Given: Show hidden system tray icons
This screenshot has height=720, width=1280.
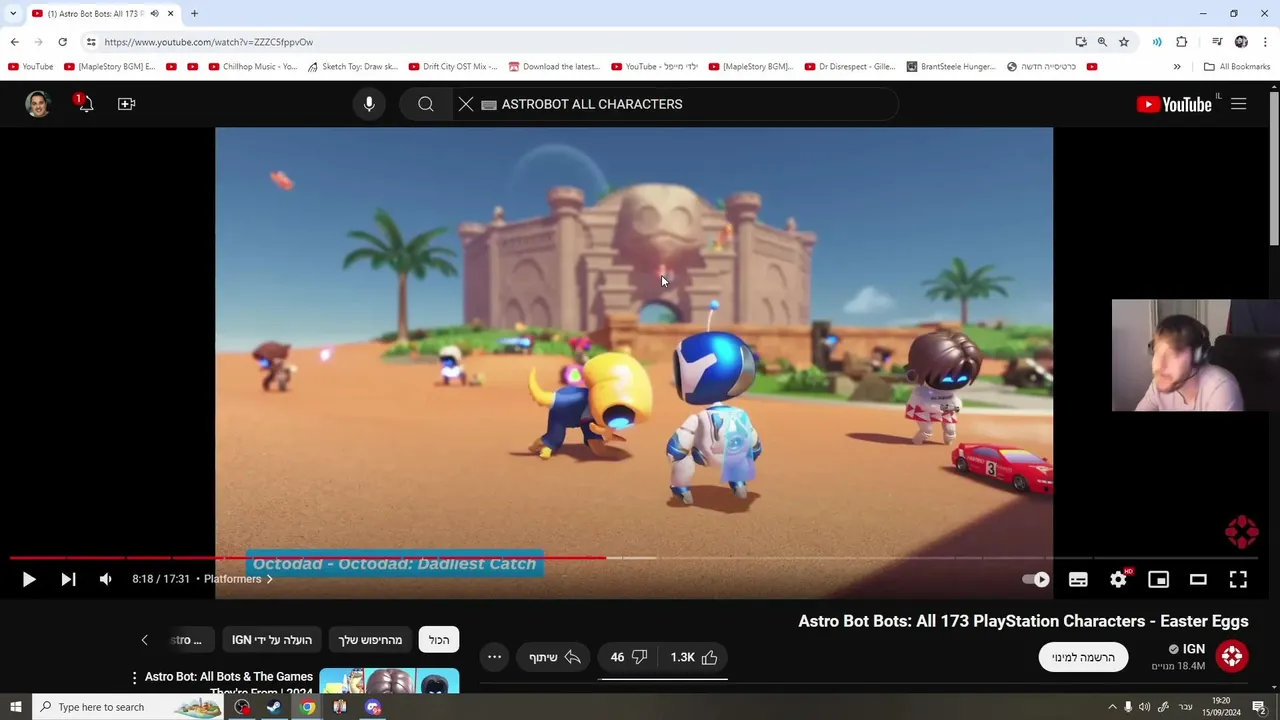Looking at the screenshot, I should (x=1112, y=707).
